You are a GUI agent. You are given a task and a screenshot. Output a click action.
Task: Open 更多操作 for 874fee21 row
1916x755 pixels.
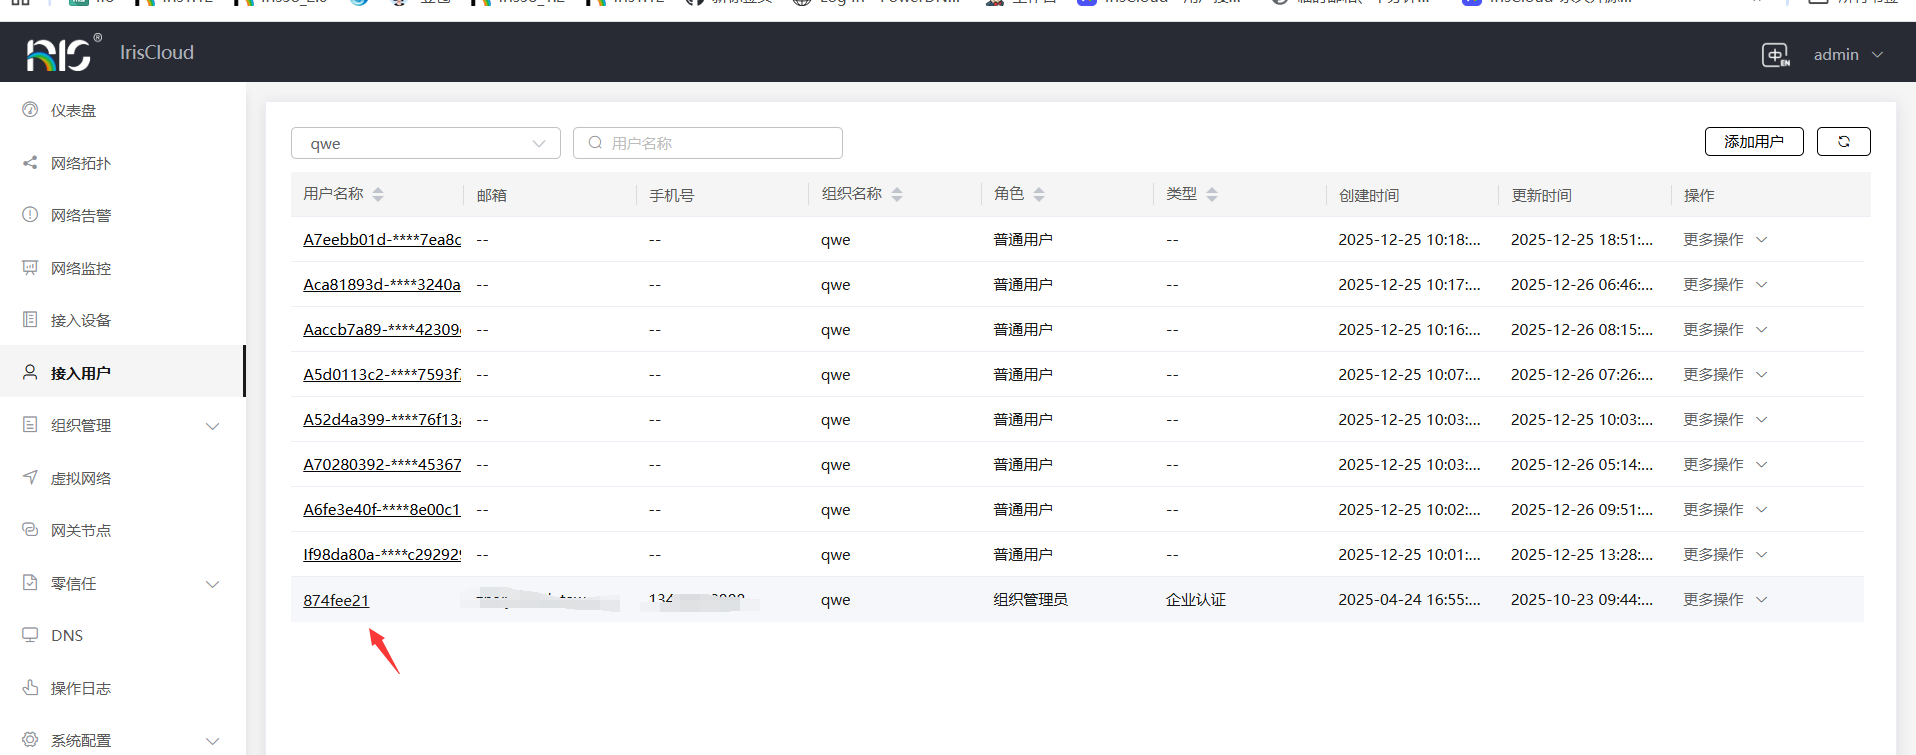tap(1725, 600)
